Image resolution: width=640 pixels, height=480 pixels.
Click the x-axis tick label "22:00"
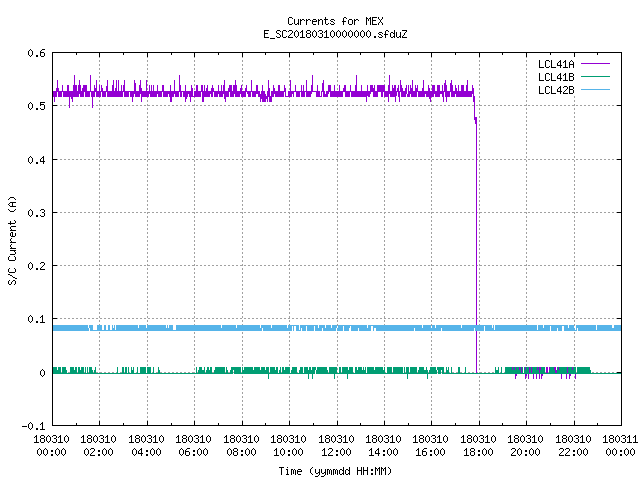[x=573, y=452]
